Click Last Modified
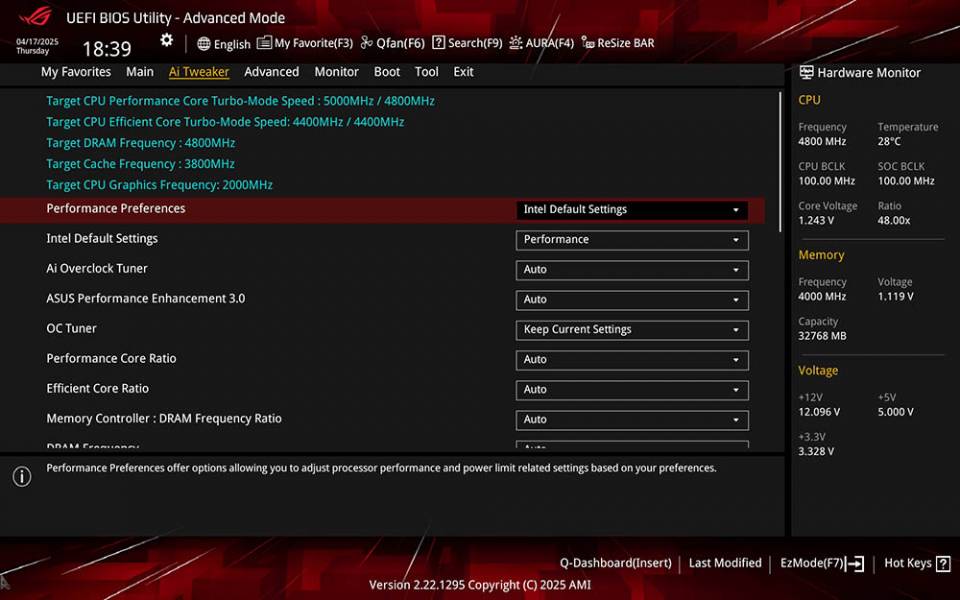This screenshot has width=960, height=600. [x=725, y=563]
